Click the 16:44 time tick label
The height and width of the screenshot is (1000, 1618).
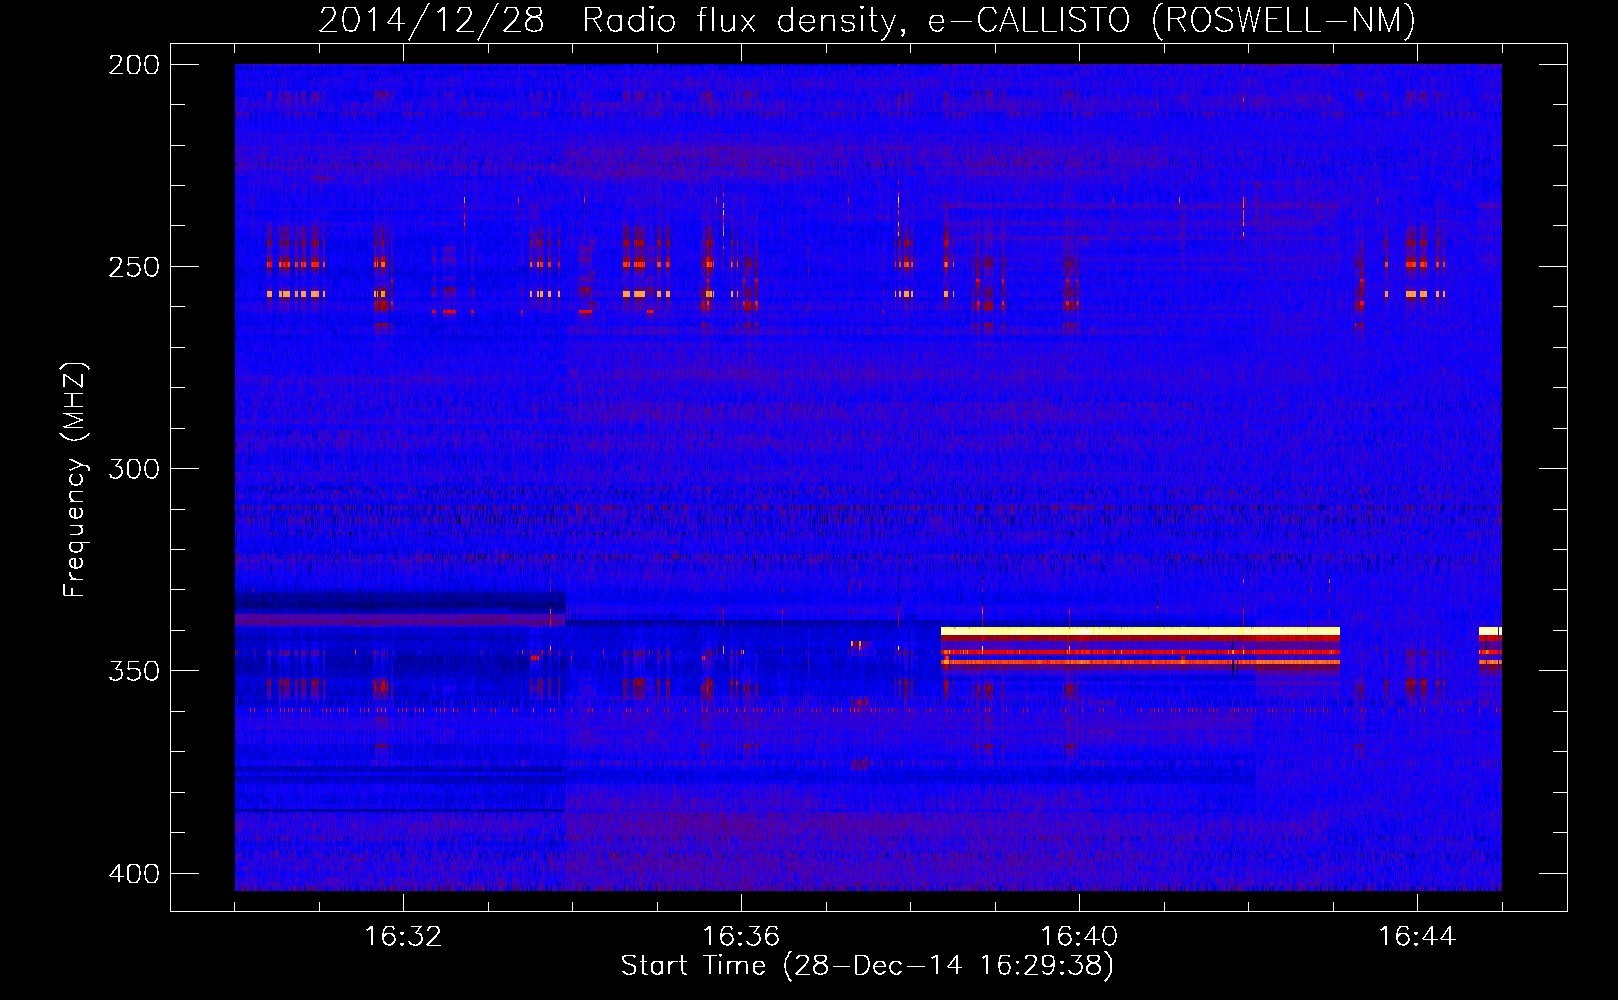(x=1417, y=937)
